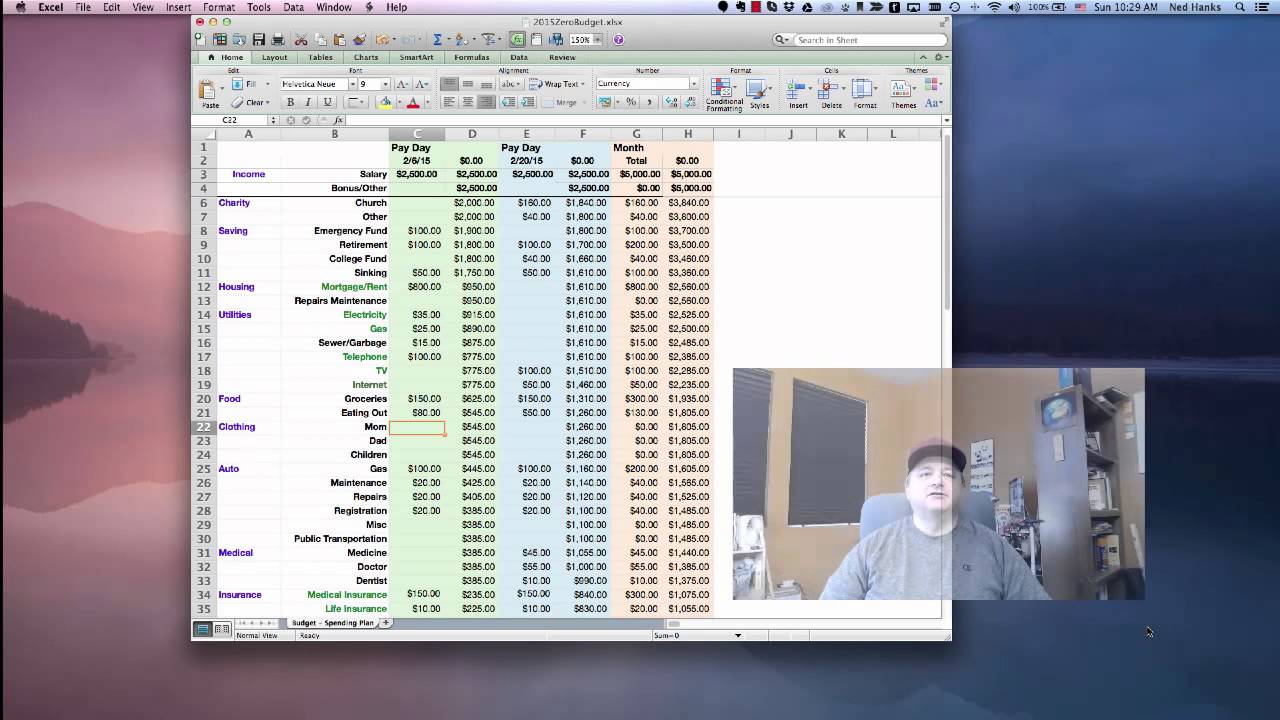Image resolution: width=1280 pixels, height=720 pixels.
Task: Decrease font size with the smaller A icon
Action: pos(422,85)
